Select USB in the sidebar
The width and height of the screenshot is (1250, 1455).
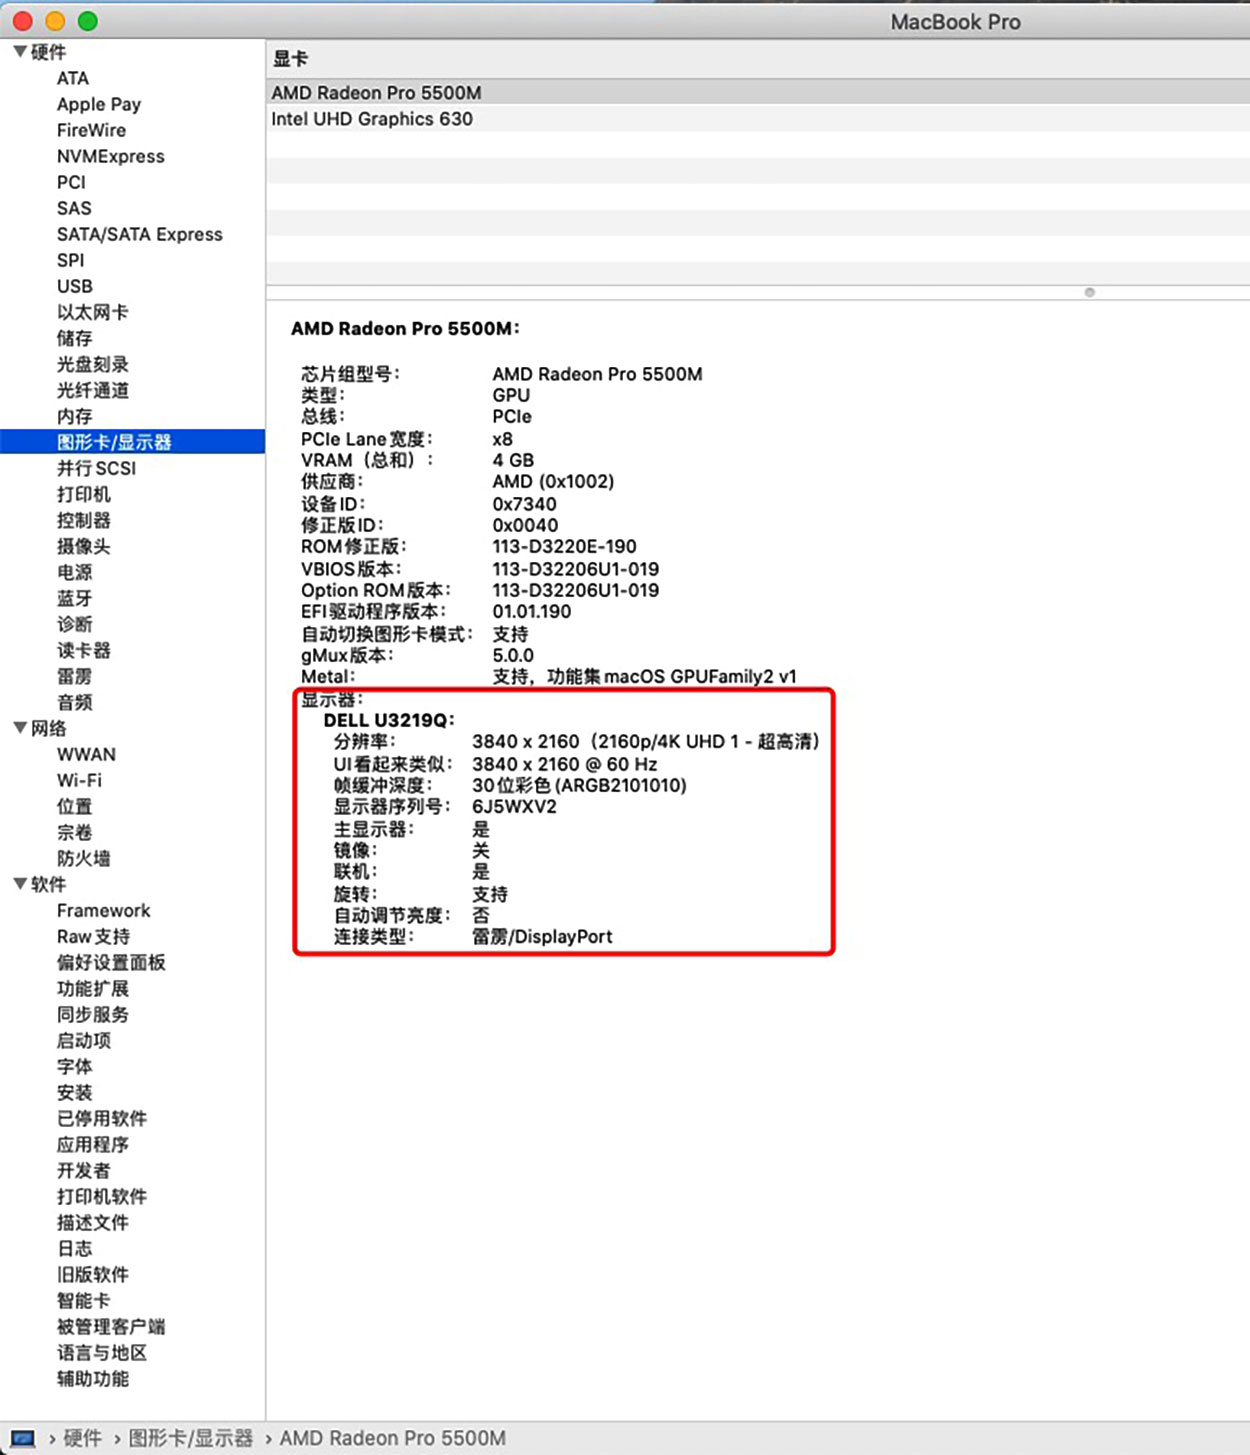click(x=75, y=286)
